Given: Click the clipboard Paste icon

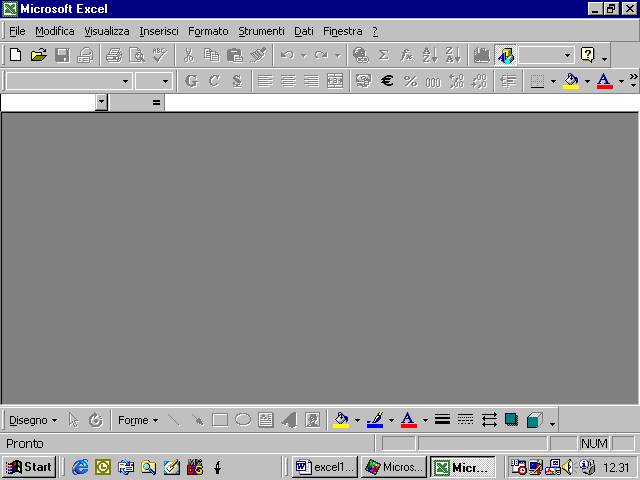Looking at the screenshot, I should (x=235, y=55).
